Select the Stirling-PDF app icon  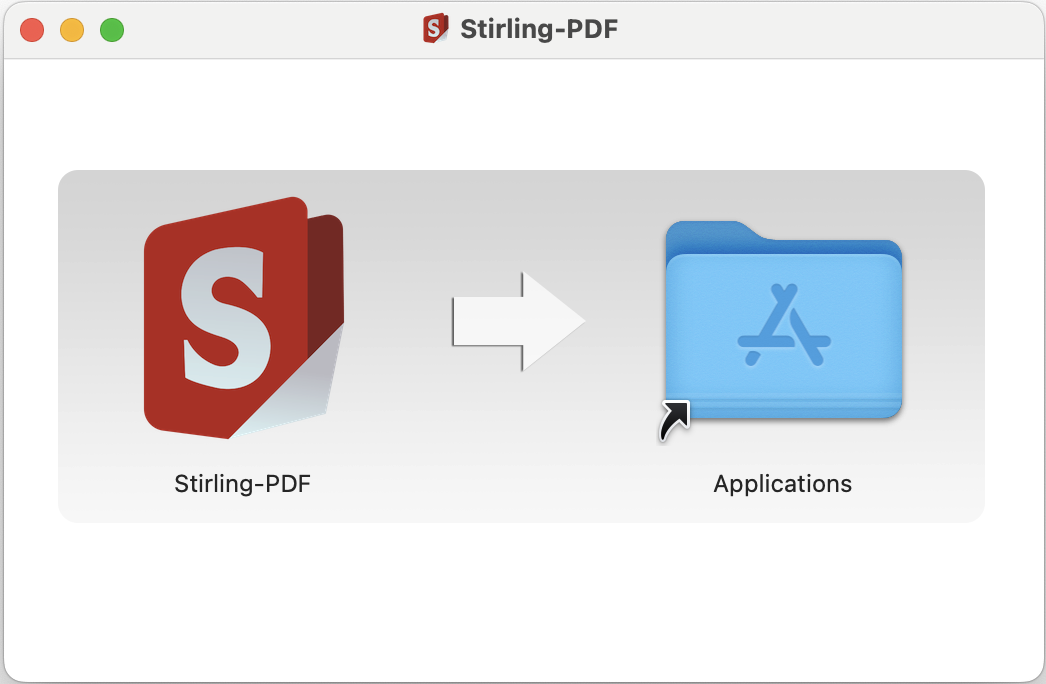point(243,318)
